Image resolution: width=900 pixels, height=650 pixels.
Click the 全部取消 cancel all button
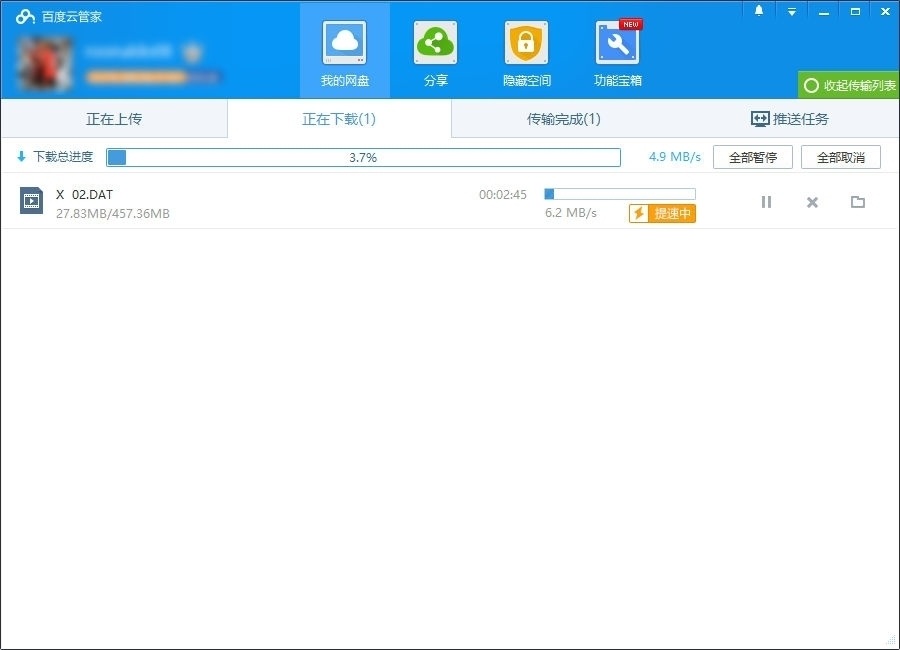(841, 156)
